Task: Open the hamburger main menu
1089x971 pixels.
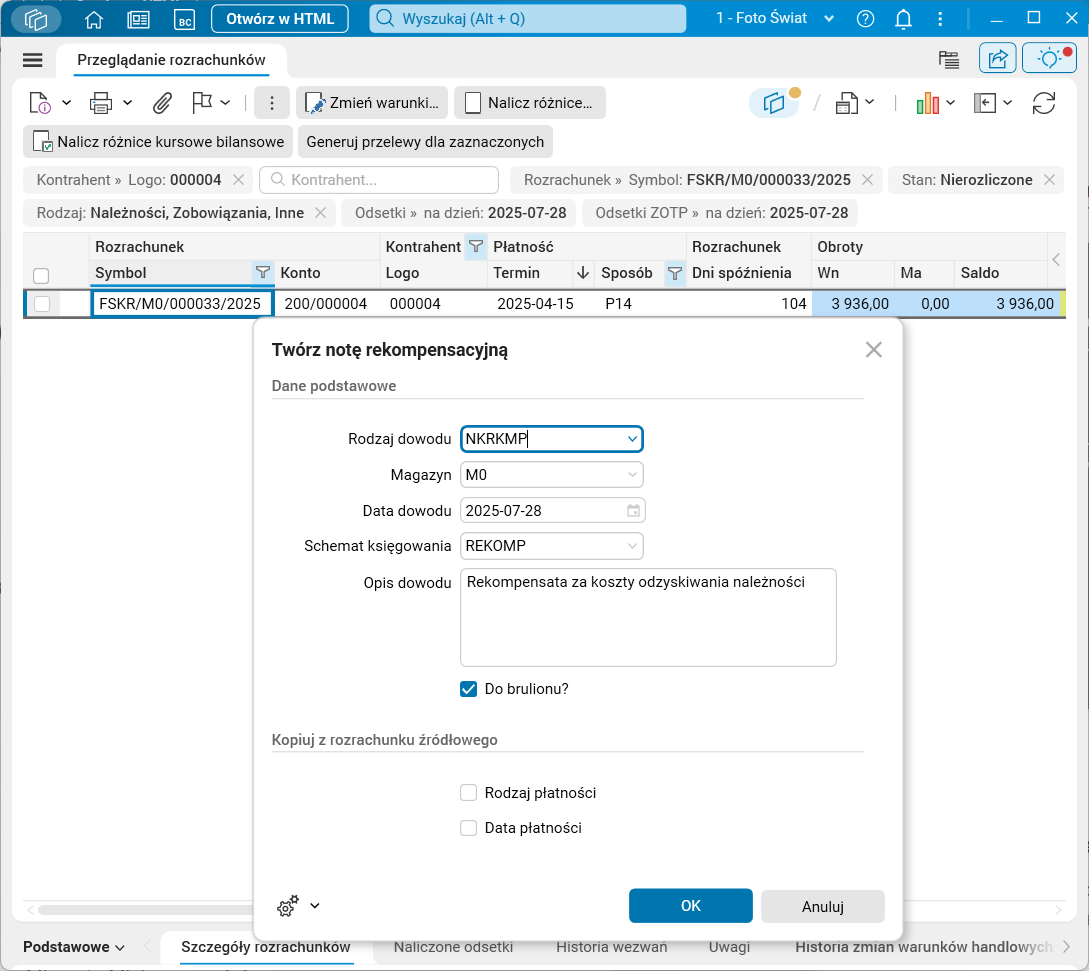Action: (33, 60)
